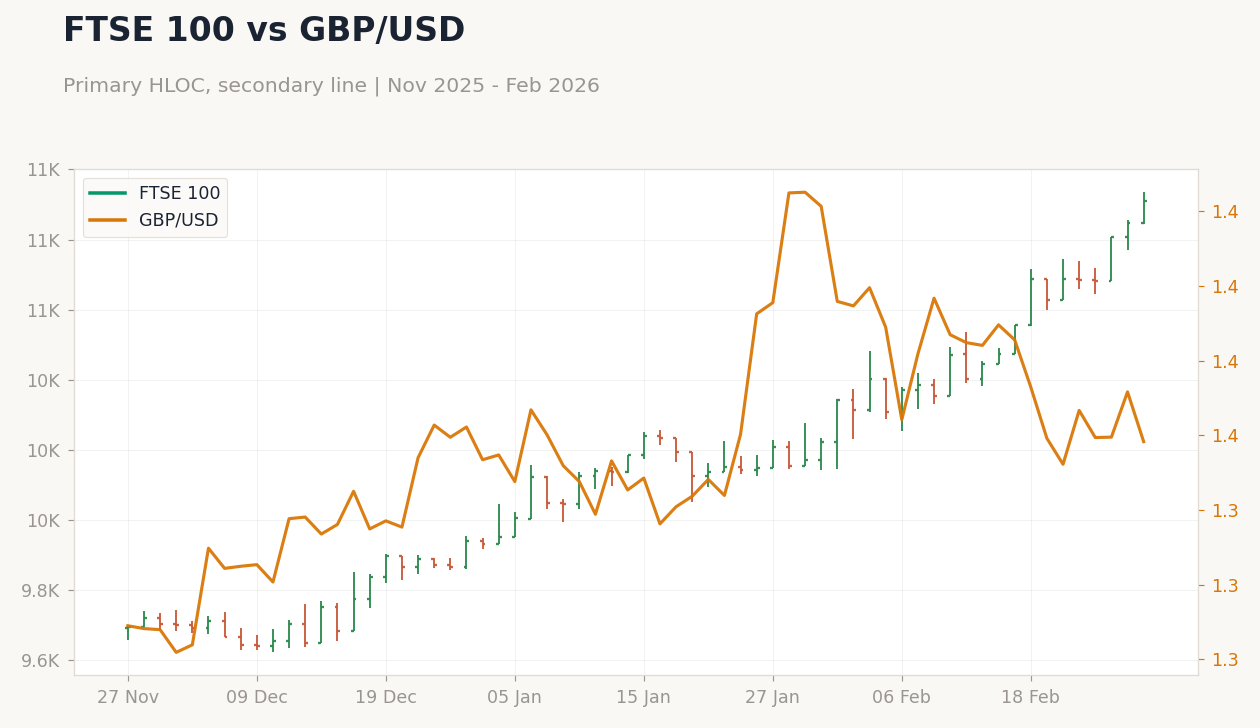
Task: Click the green FTSE 100 legend line swatch
Action: [x=107, y=193]
